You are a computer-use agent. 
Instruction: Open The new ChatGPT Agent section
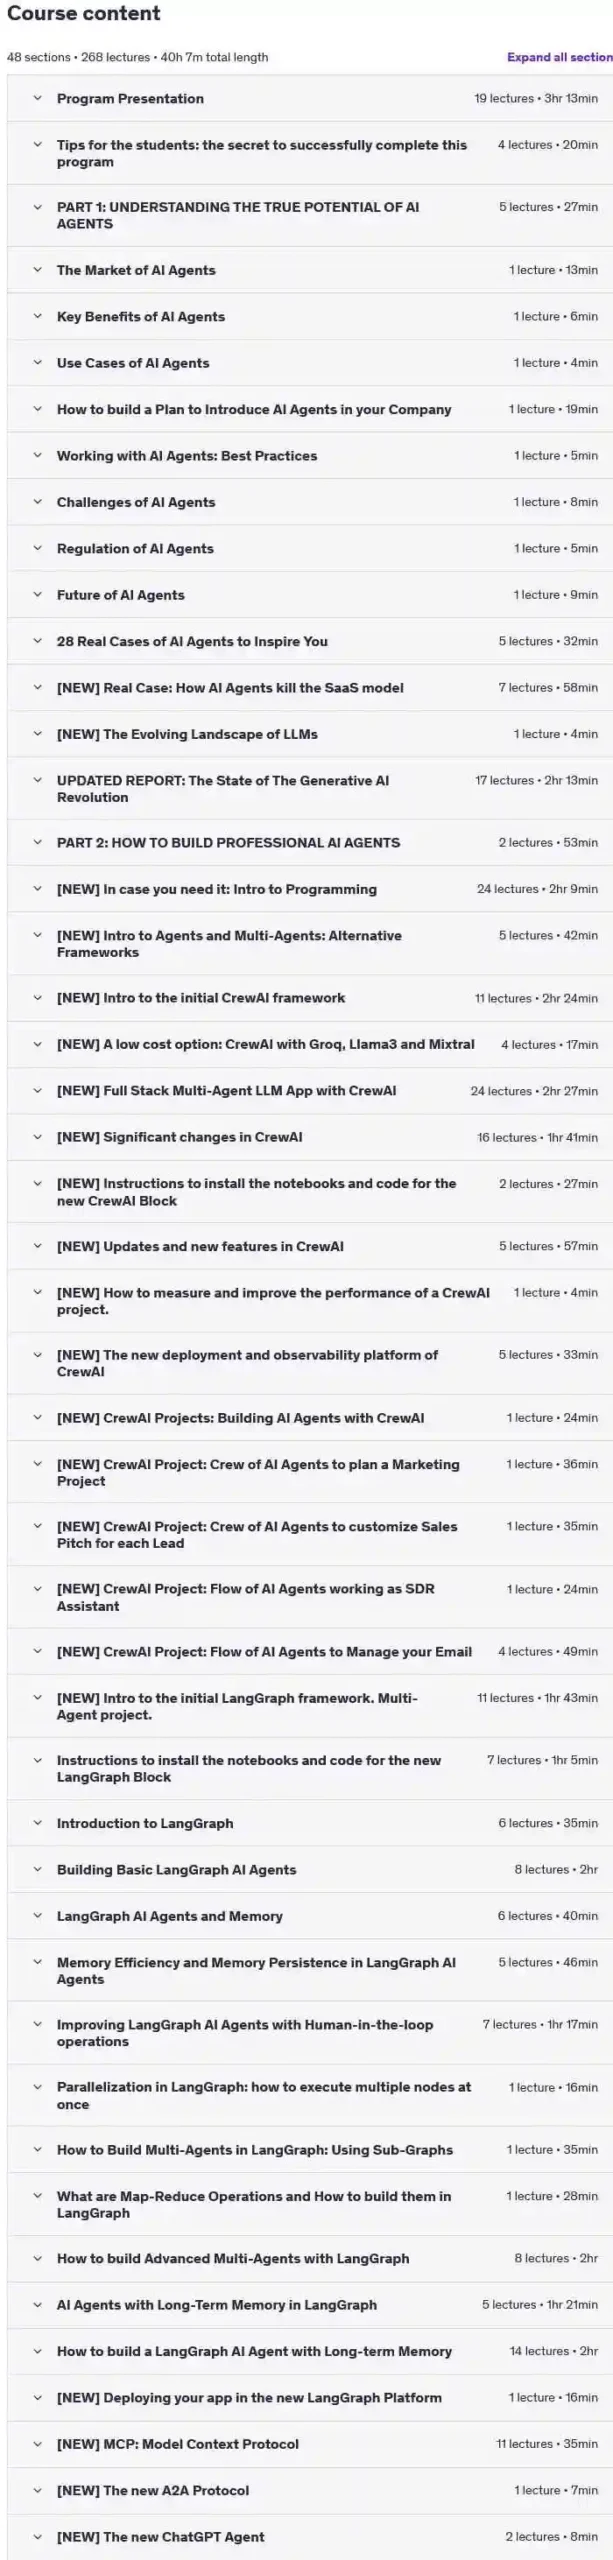coord(310,2537)
